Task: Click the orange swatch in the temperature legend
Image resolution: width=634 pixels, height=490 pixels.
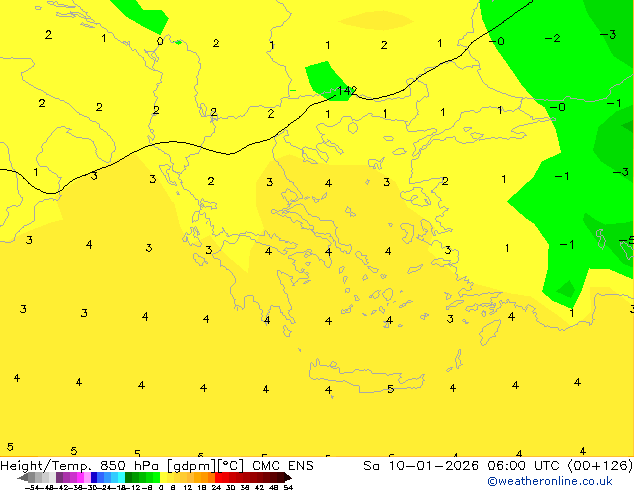Action: pos(203,477)
